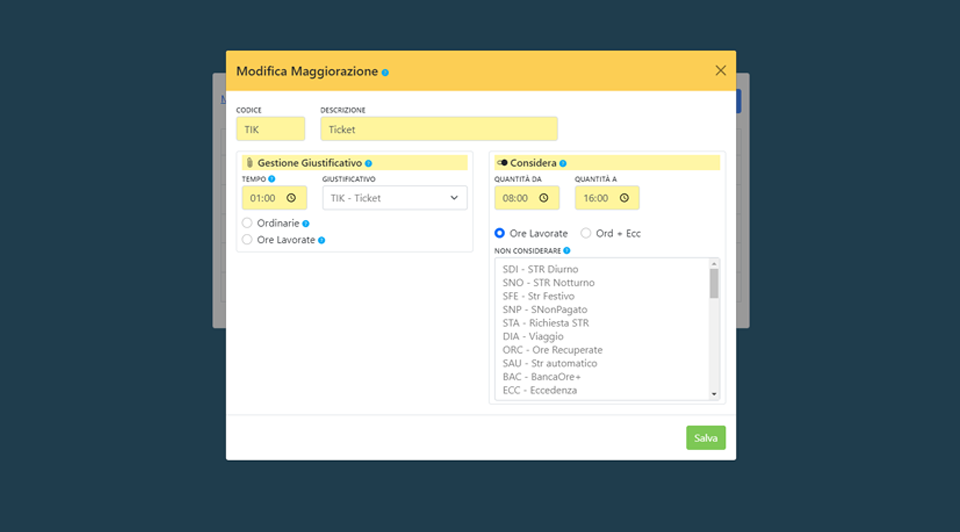This screenshot has width=960, height=532.
Task: Click info icon next to Considera heading
Action: pyautogui.click(x=563, y=163)
